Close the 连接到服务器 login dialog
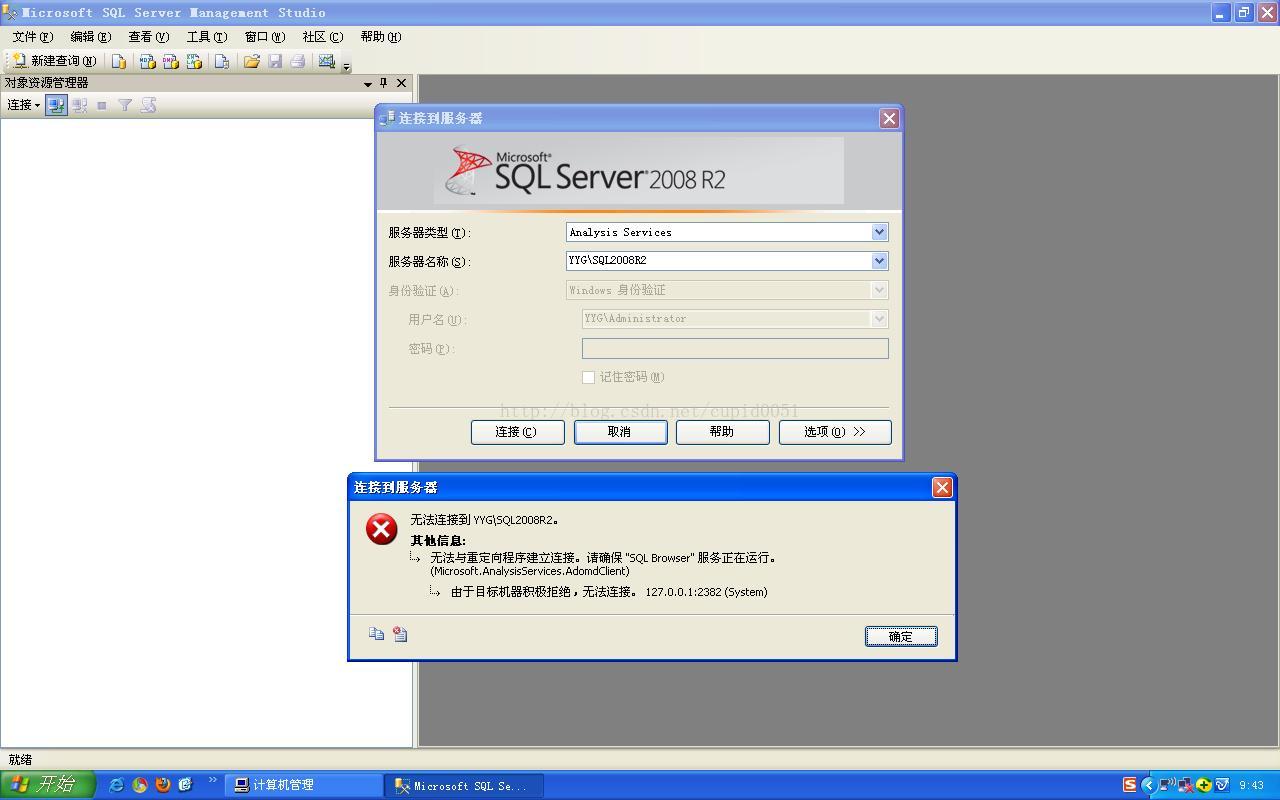Viewport: 1280px width, 800px height. click(x=888, y=118)
